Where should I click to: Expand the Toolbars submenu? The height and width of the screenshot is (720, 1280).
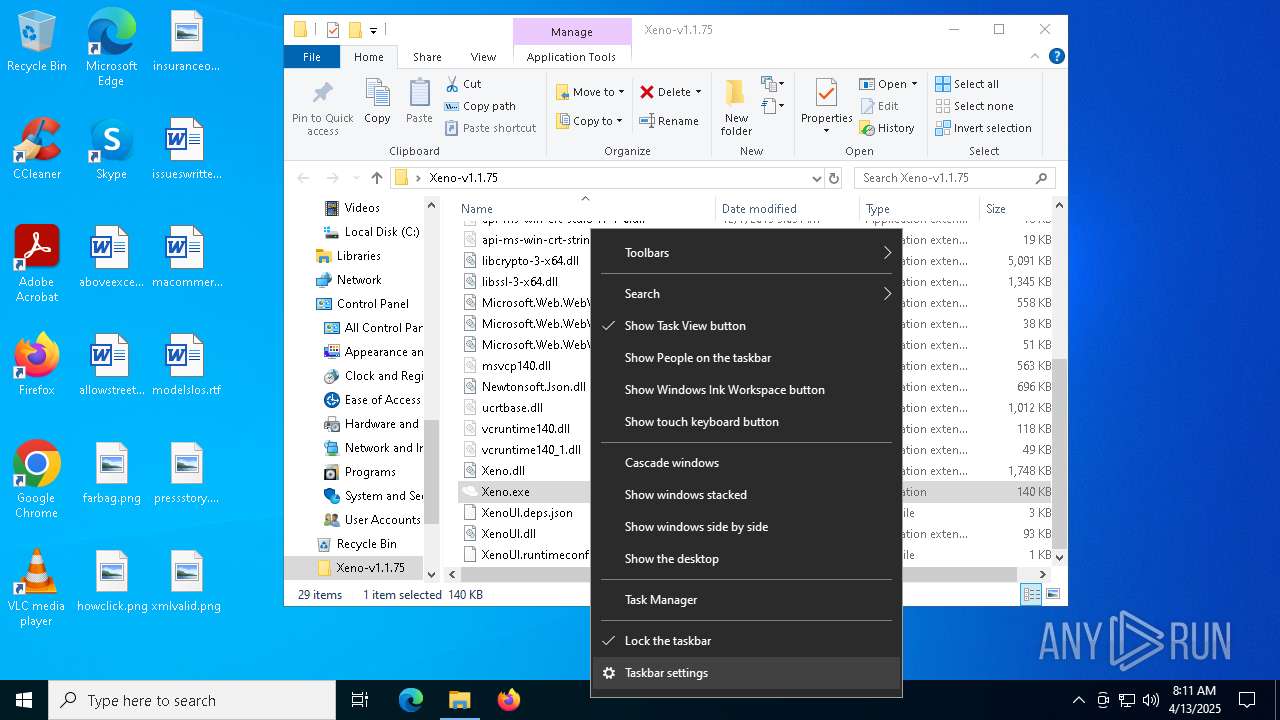tap(746, 253)
